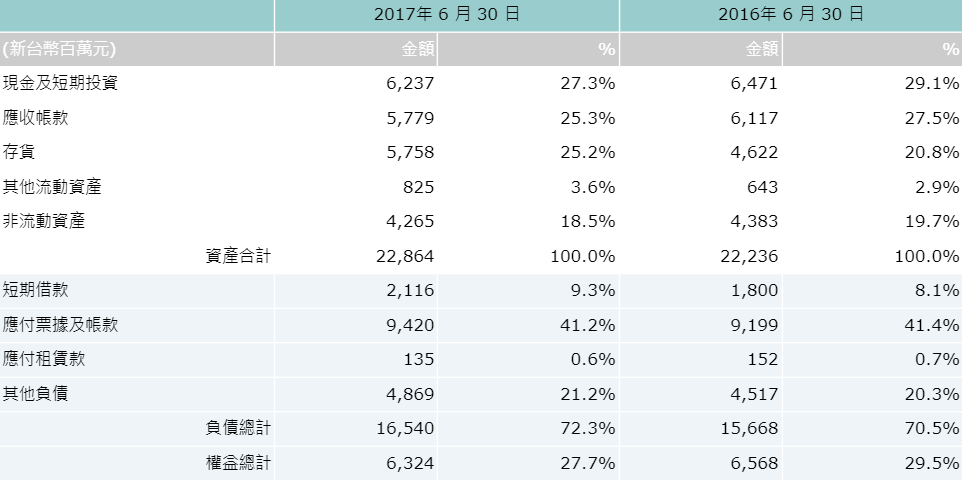Screen dimensions: 962x480
Task: Select the 41.2% payables percentage cell
Action: (592, 325)
